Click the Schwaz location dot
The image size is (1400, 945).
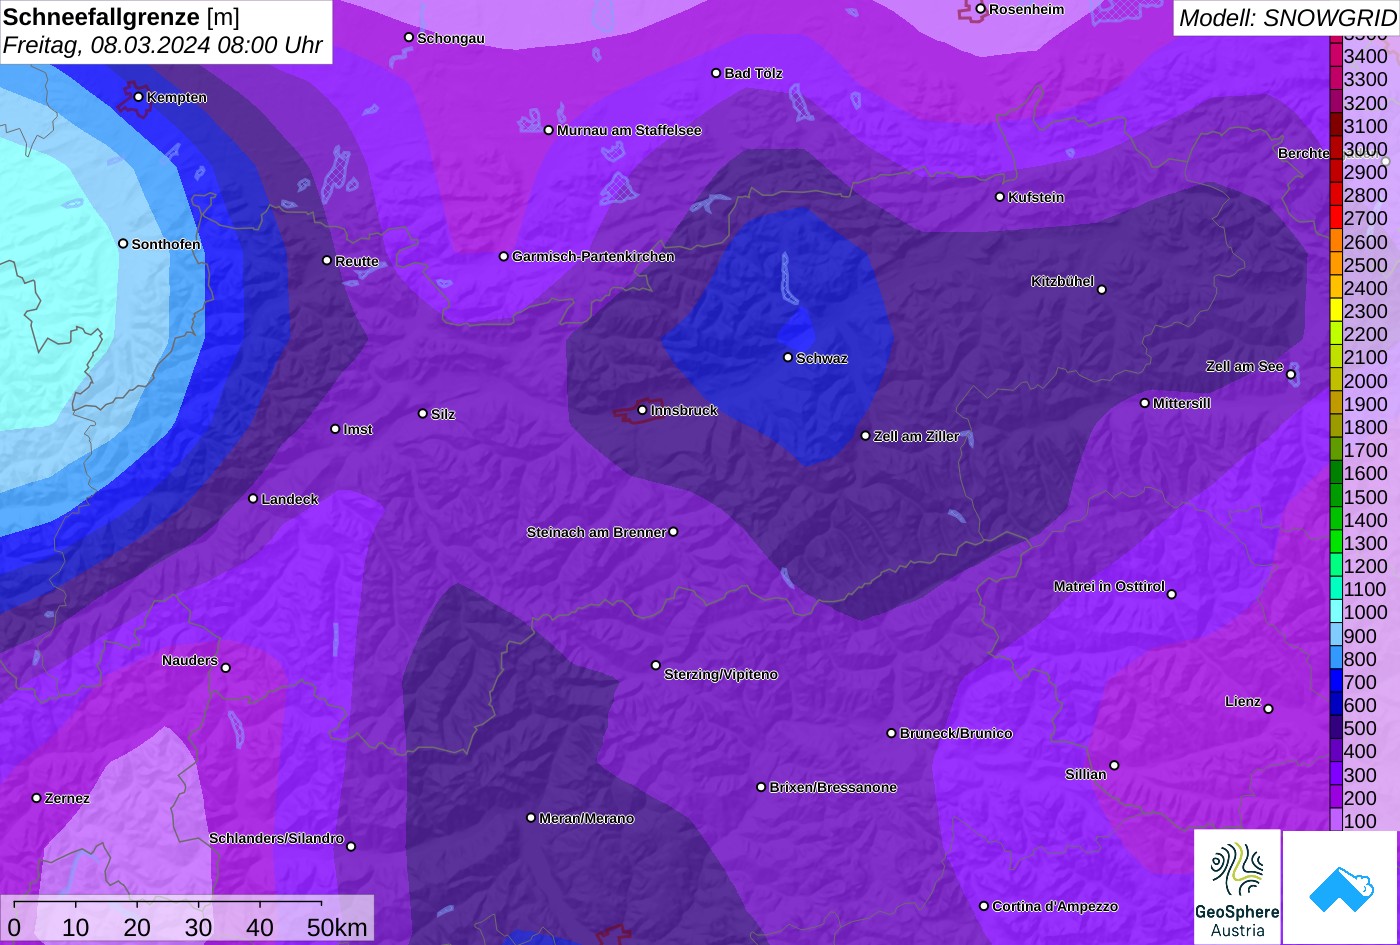pyautogui.click(x=788, y=357)
